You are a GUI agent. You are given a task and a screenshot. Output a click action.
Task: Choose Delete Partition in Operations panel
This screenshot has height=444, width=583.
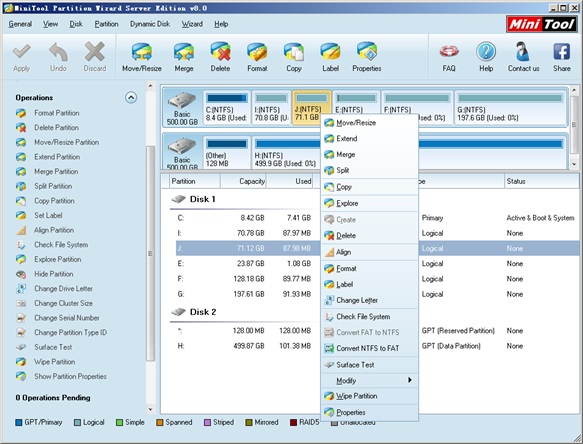click(56, 128)
